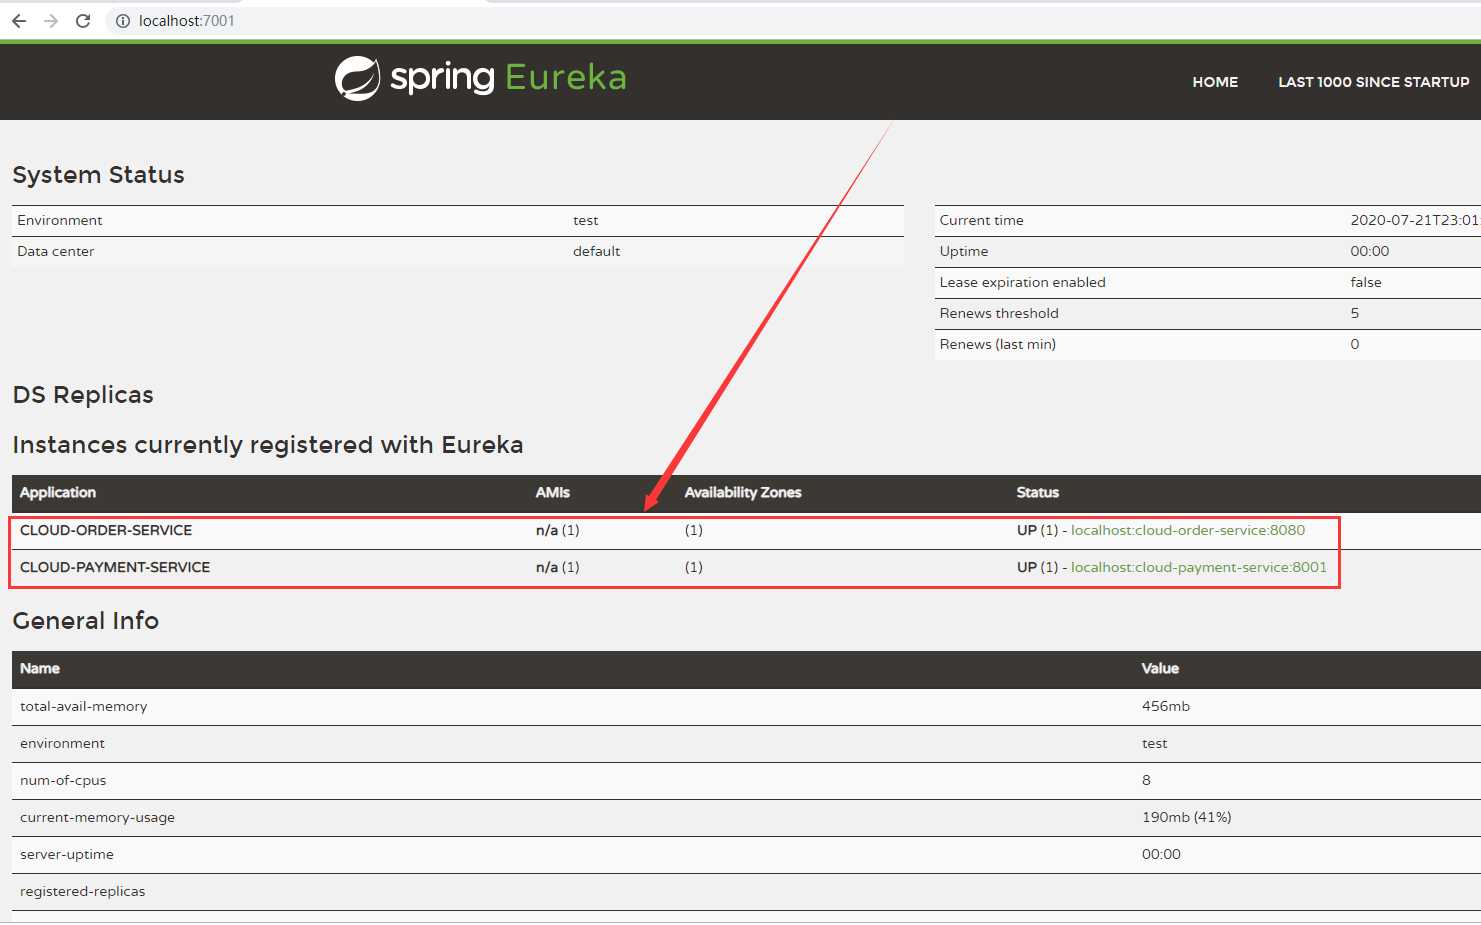Select CLOUD-PAYMENT-SERVICE application cell
This screenshot has width=1481, height=925.
coord(115,567)
